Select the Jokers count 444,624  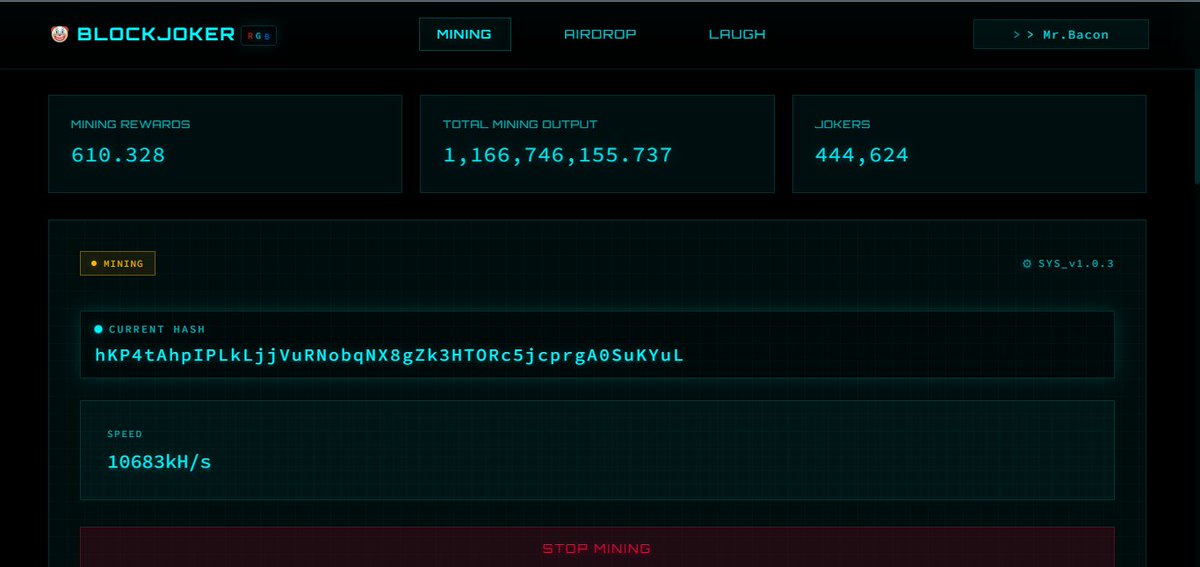(x=862, y=155)
